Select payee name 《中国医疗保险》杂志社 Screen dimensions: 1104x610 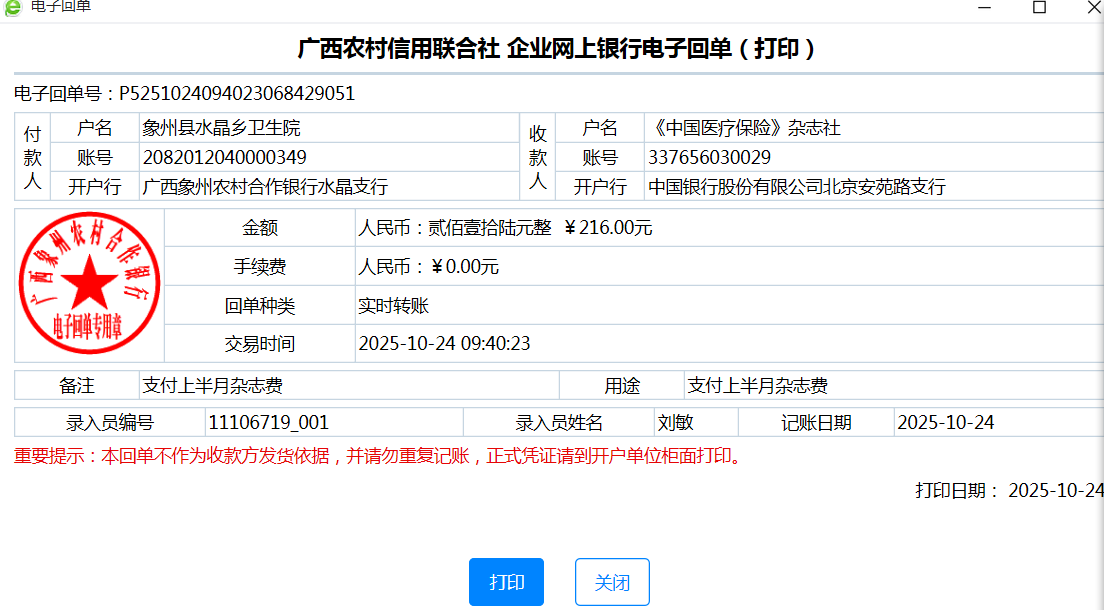point(744,128)
